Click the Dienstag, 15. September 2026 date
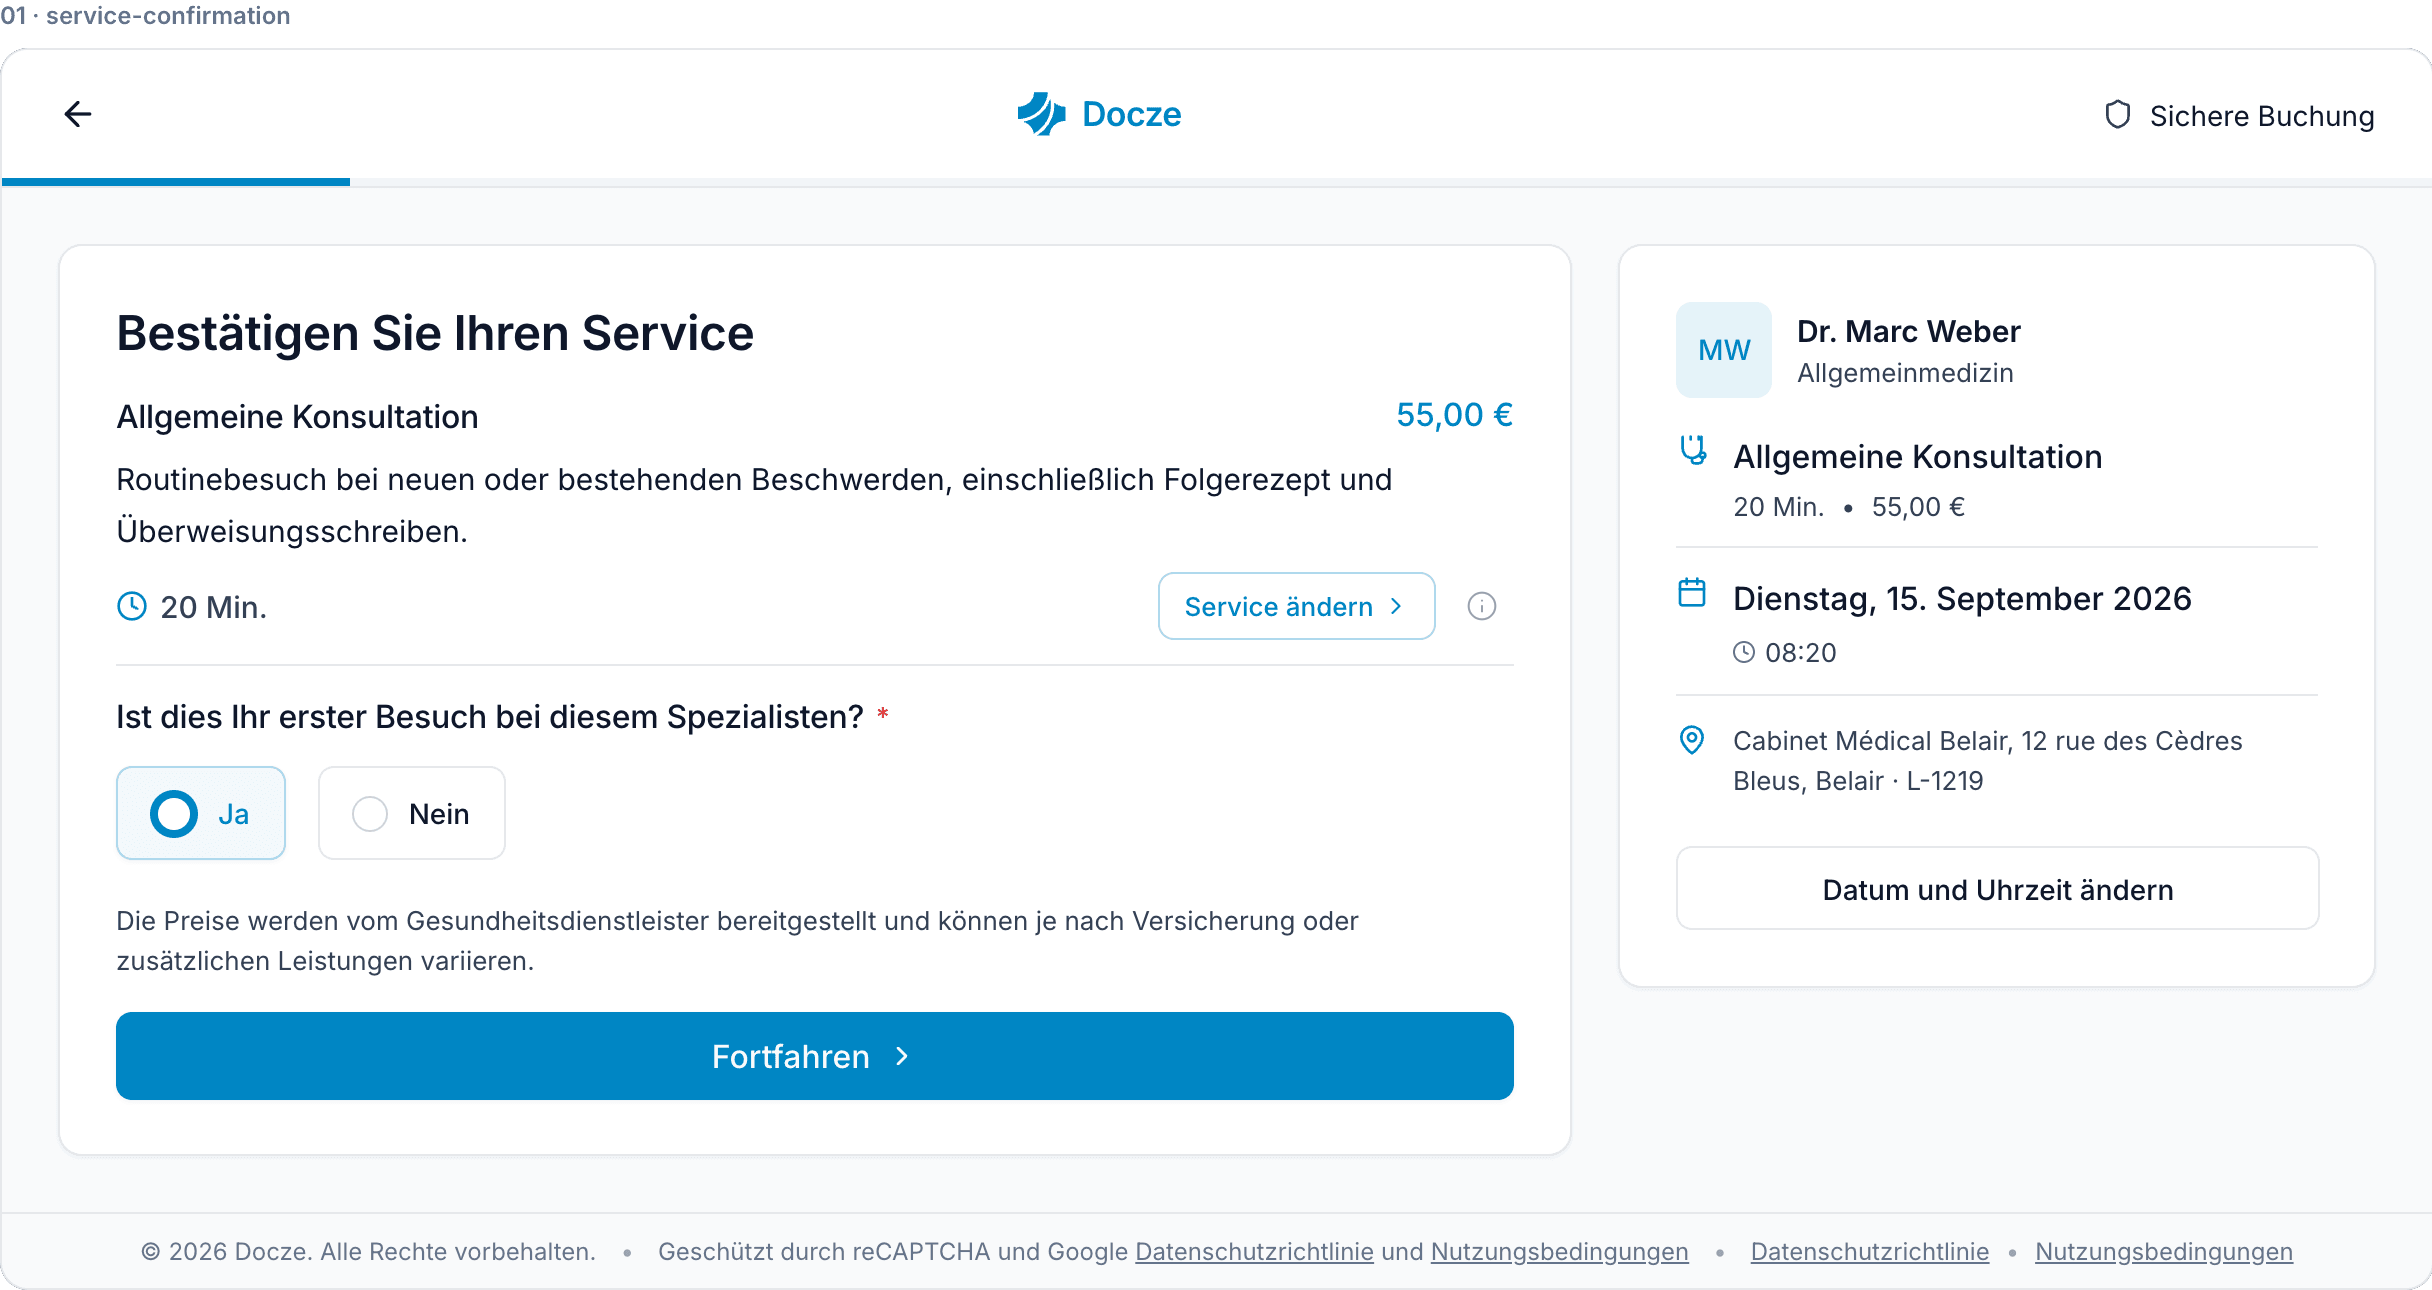This screenshot has width=2432, height=1290. coord(1962,598)
